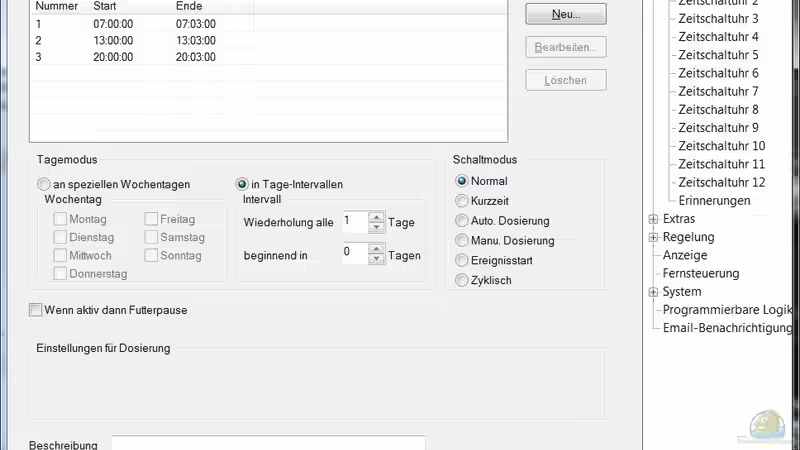Expand the System tree node

click(654, 292)
